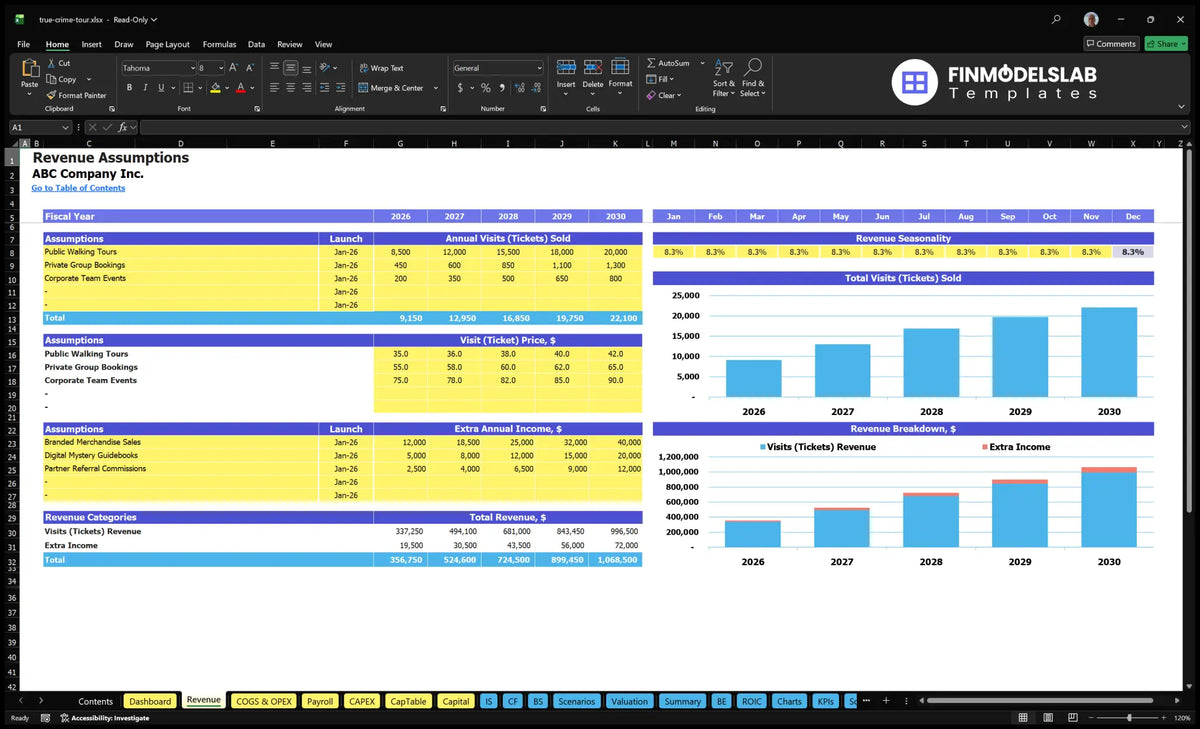Click the Copy icon

coord(51,79)
